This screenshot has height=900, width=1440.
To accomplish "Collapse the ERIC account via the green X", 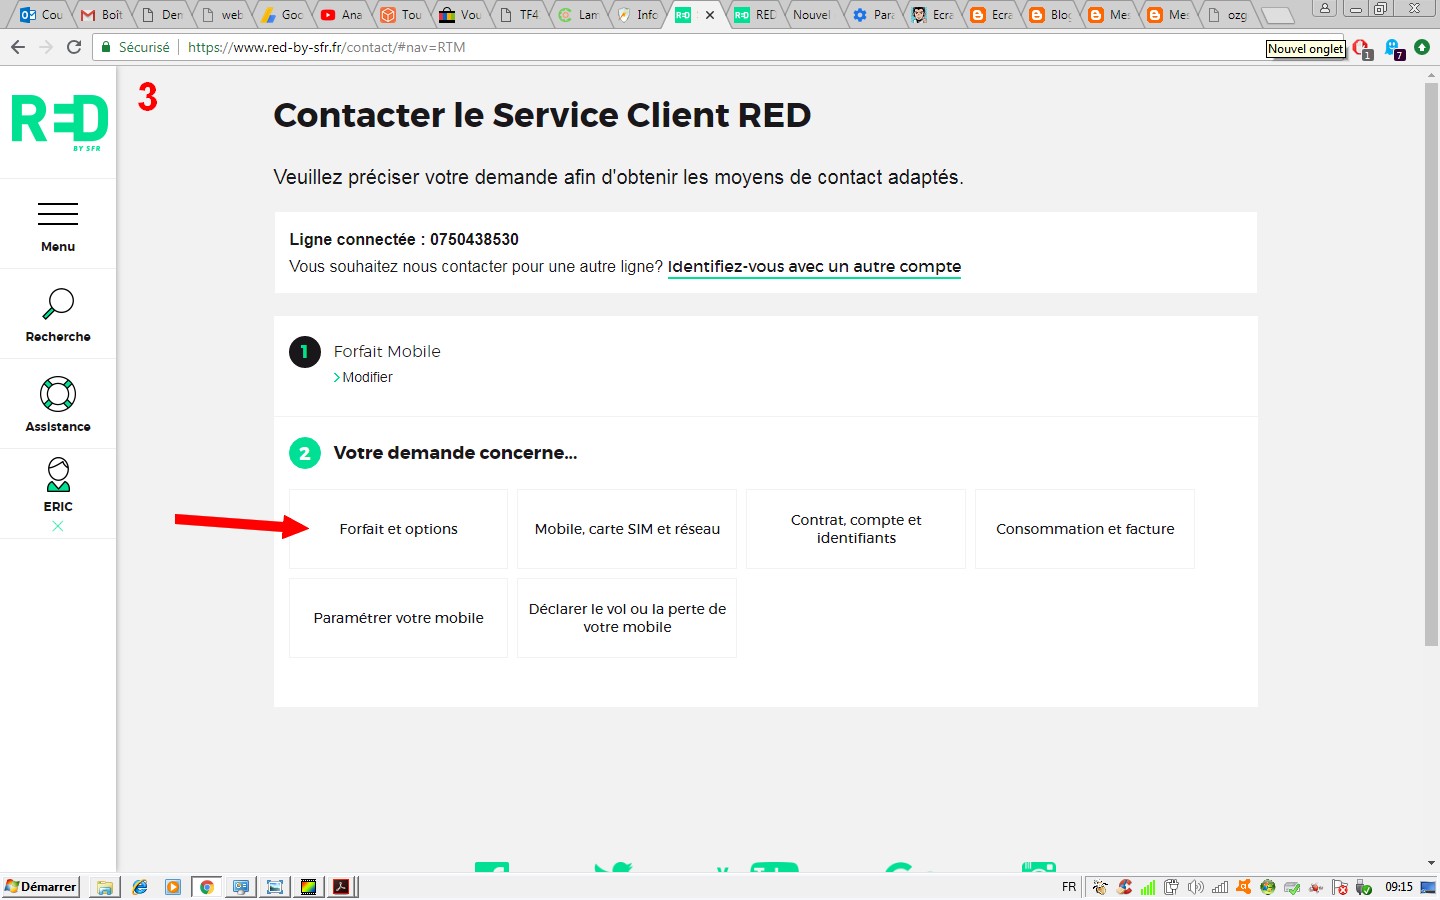I will (x=58, y=526).
